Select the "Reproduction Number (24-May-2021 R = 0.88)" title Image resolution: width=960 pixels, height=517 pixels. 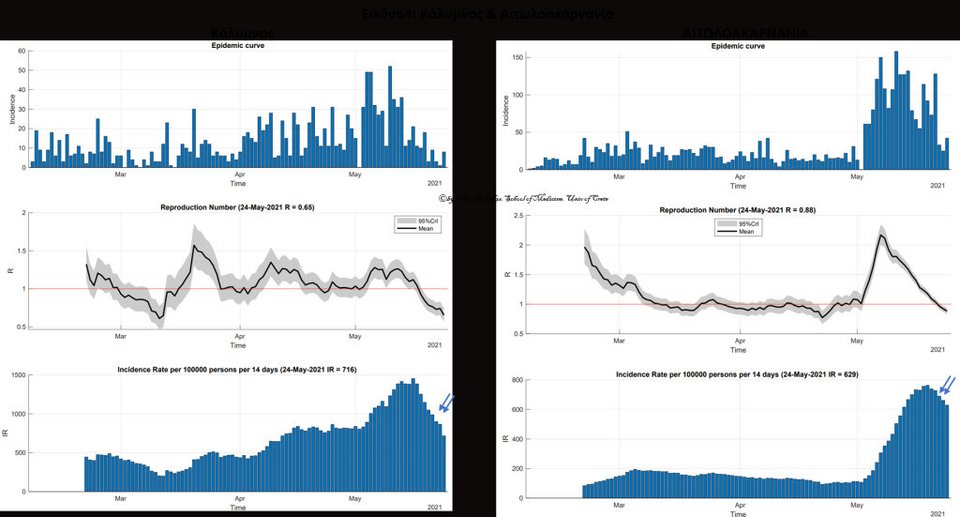[x=737, y=210]
